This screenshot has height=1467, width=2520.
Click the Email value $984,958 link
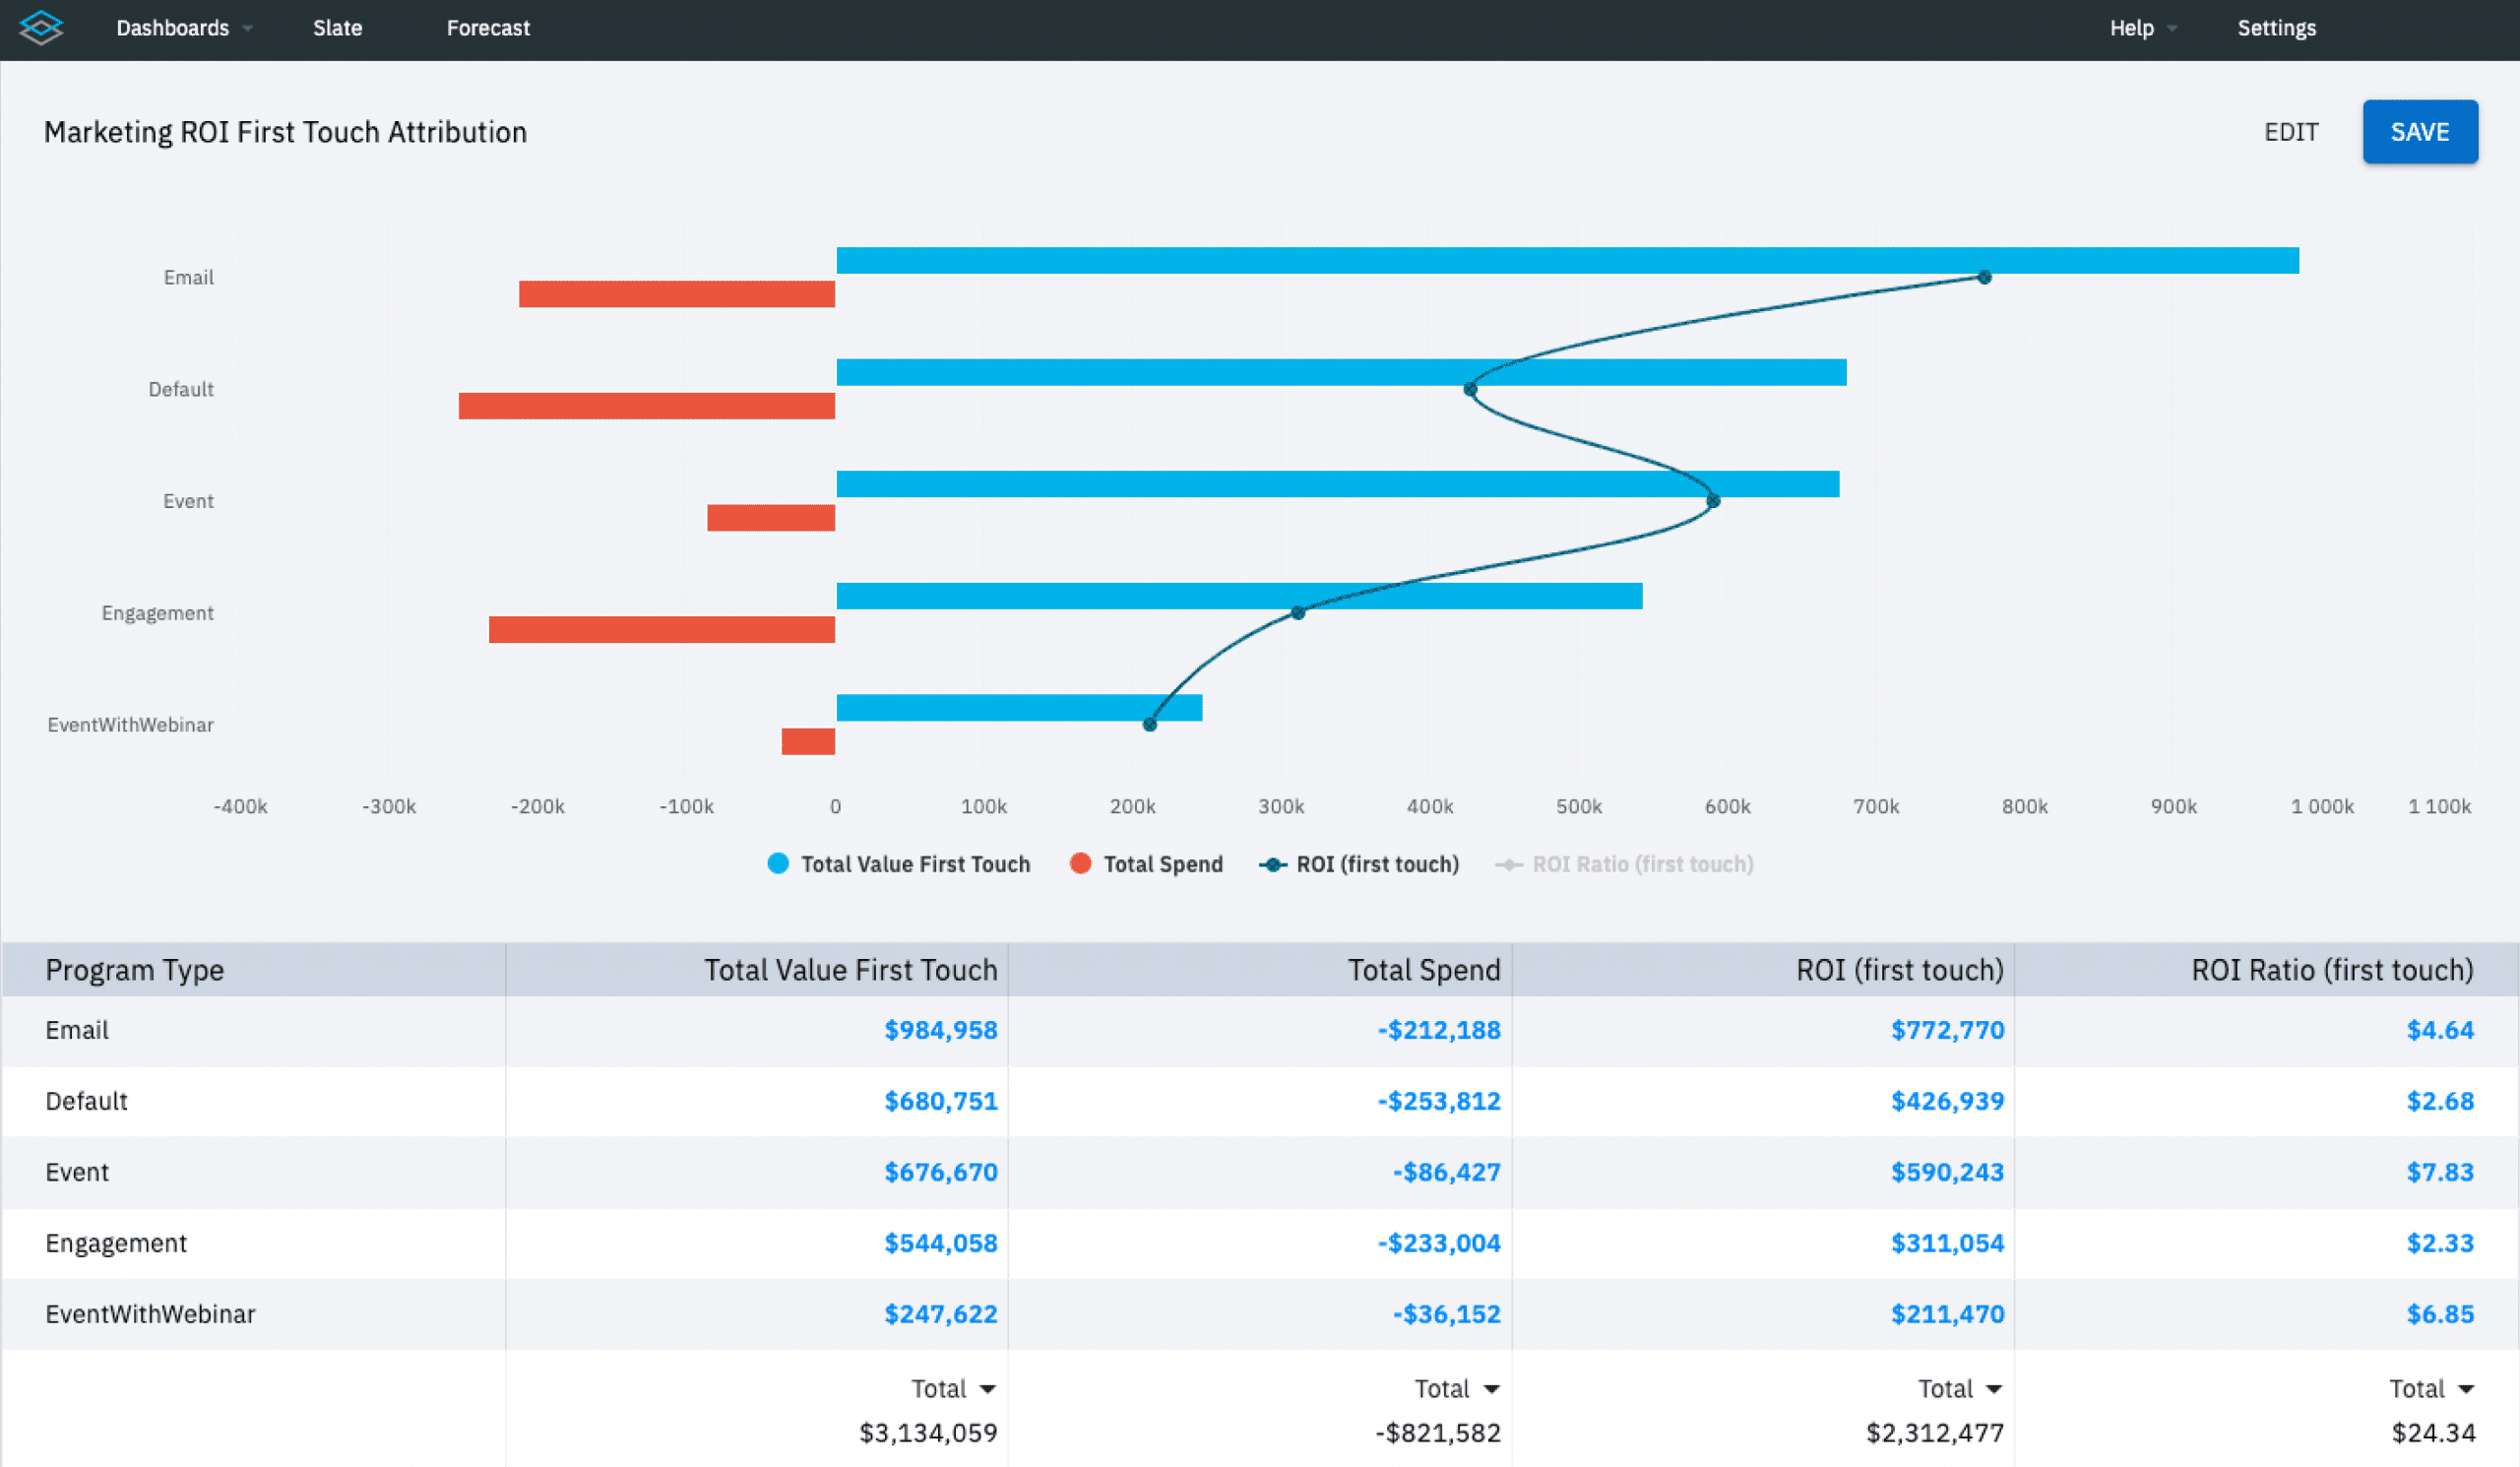click(941, 1030)
